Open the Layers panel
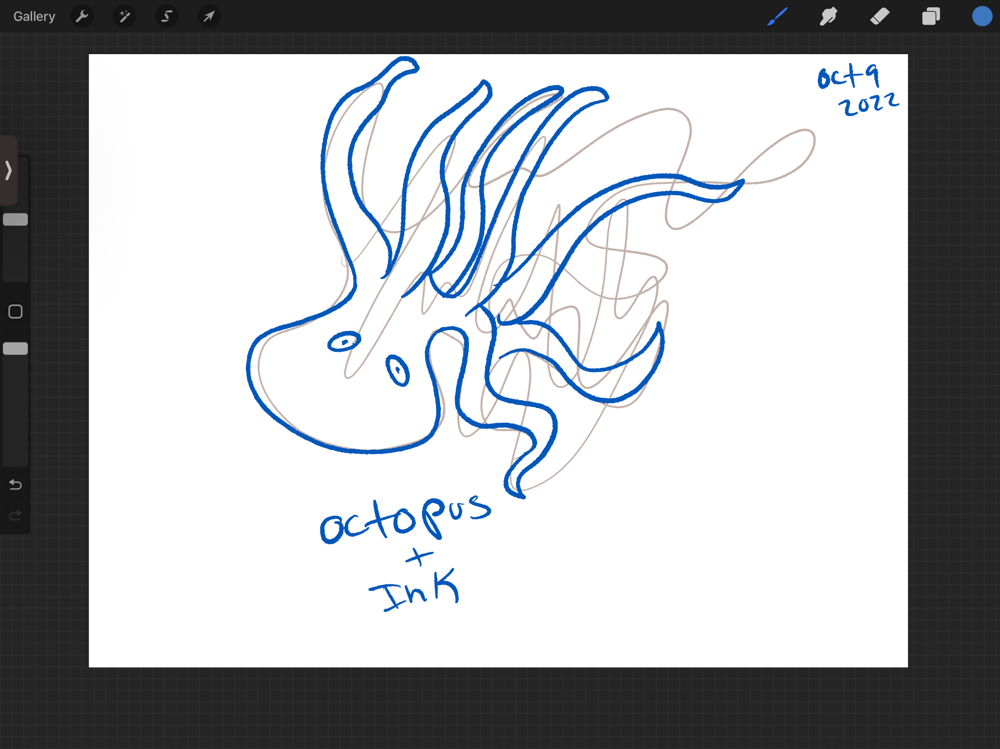The width and height of the screenshot is (1000, 749). (x=931, y=16)
